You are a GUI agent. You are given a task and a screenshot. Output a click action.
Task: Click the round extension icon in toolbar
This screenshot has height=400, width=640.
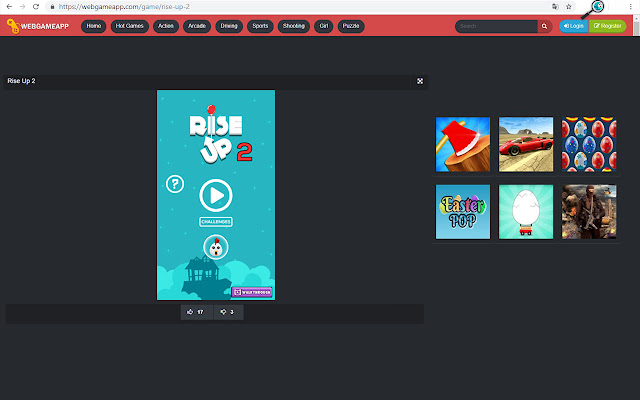coord(598,6)
